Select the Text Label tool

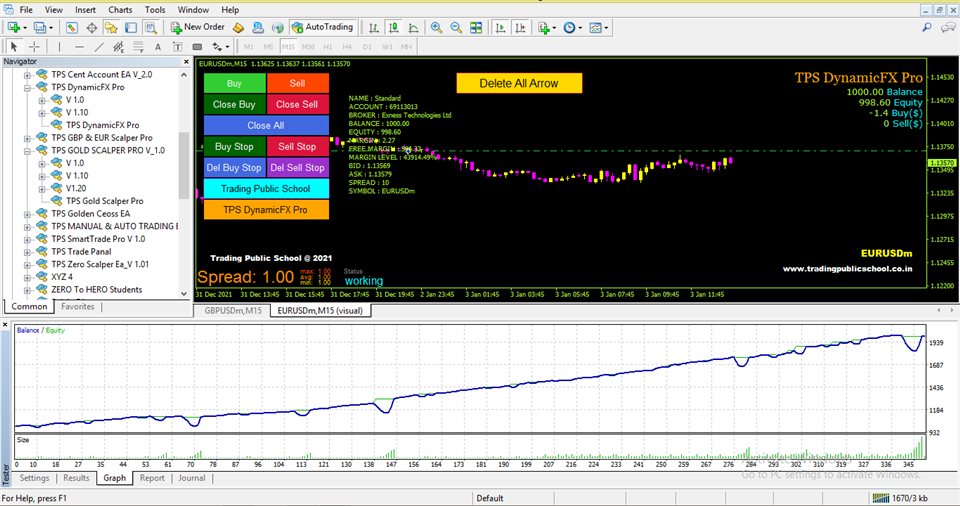point(178,47)
